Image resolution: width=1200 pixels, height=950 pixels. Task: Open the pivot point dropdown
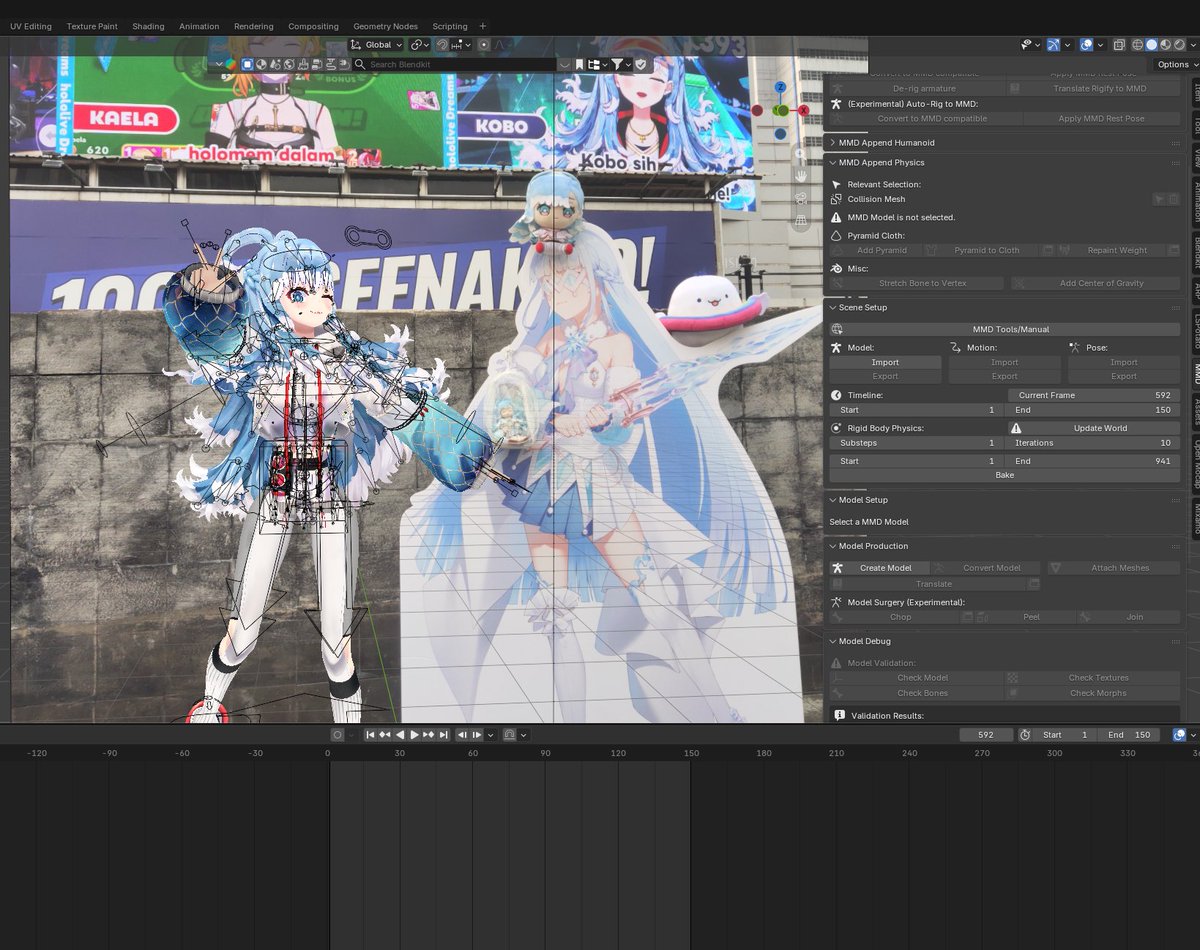tap(420, 45)
